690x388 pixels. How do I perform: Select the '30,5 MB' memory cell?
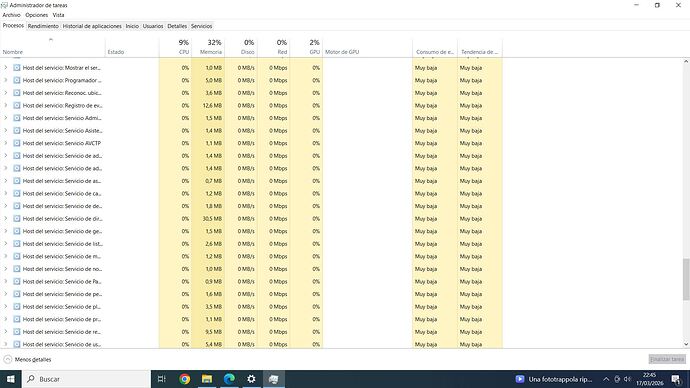click(209, 219)
